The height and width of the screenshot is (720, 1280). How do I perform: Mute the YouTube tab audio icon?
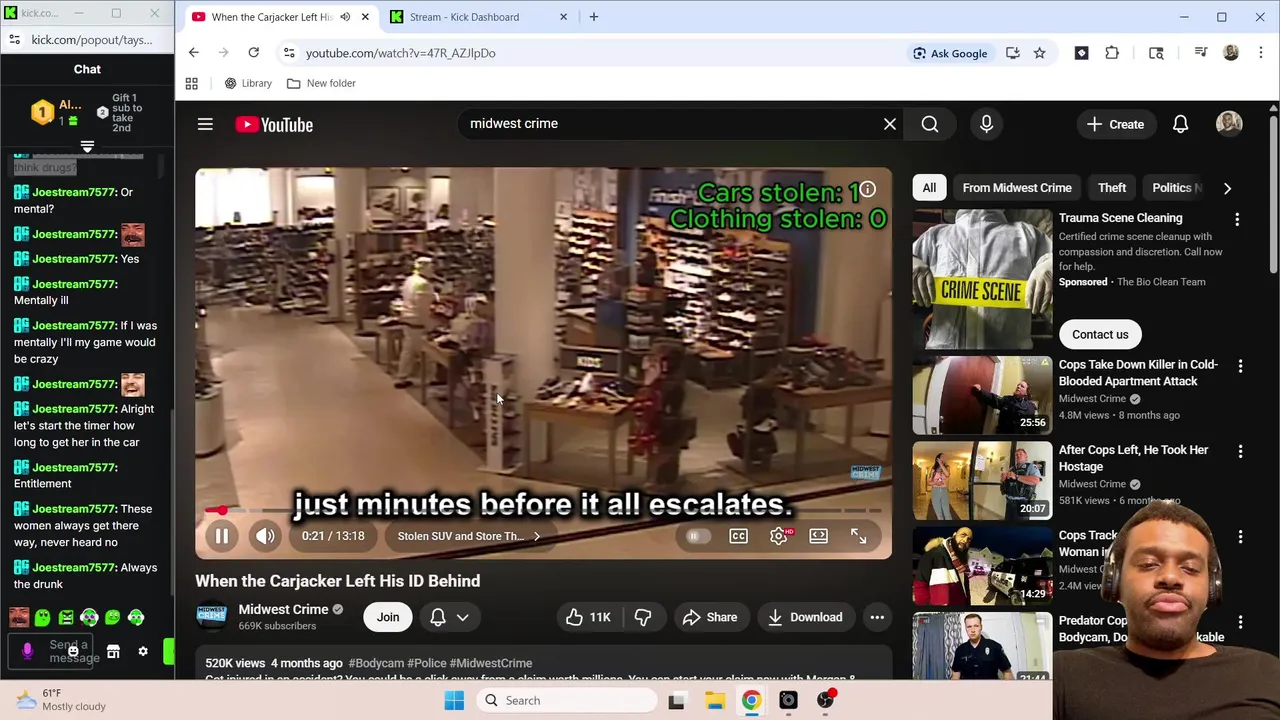coord(345,16)
